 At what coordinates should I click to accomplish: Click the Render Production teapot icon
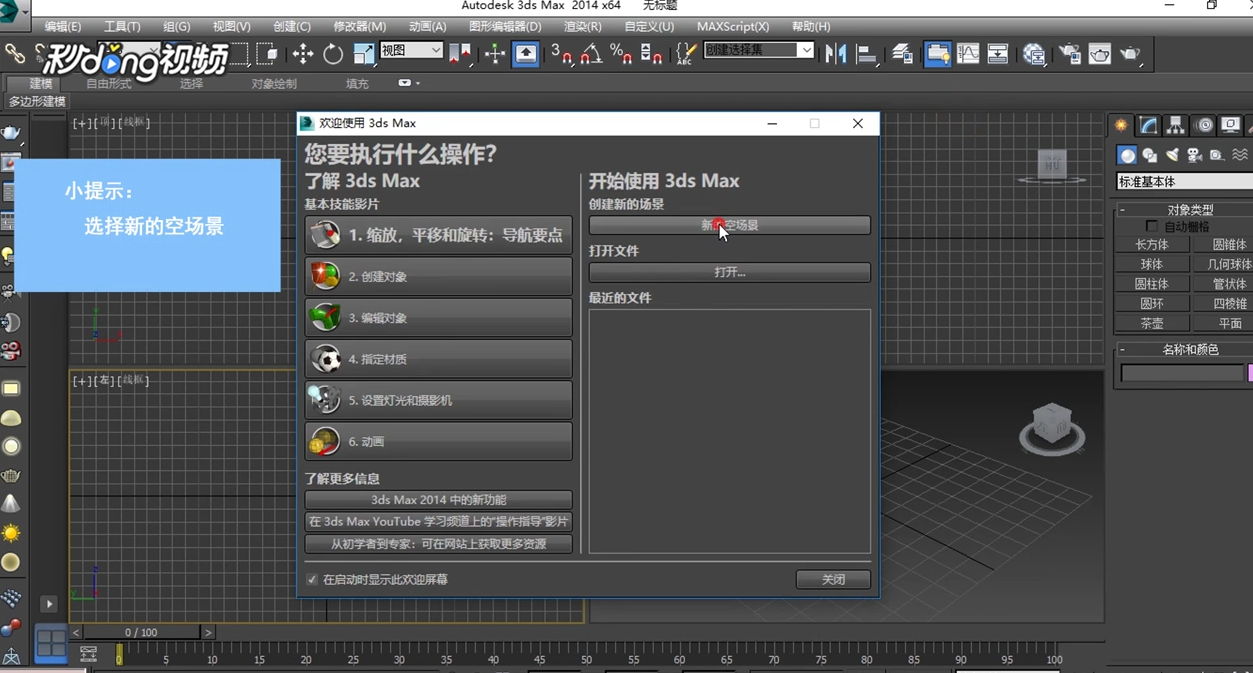pyautogui.click(x=1131, y=54)
